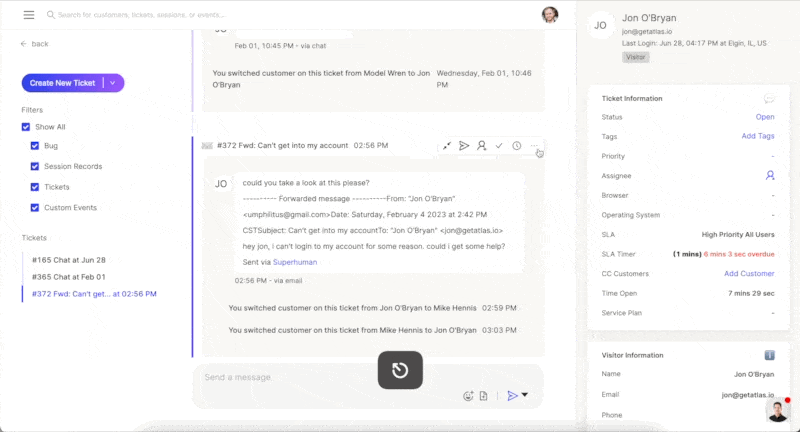Click the email envelope icon of ticket #372
Image resolution: width=800 pixels, height=432 pixels.
[207, 146]
